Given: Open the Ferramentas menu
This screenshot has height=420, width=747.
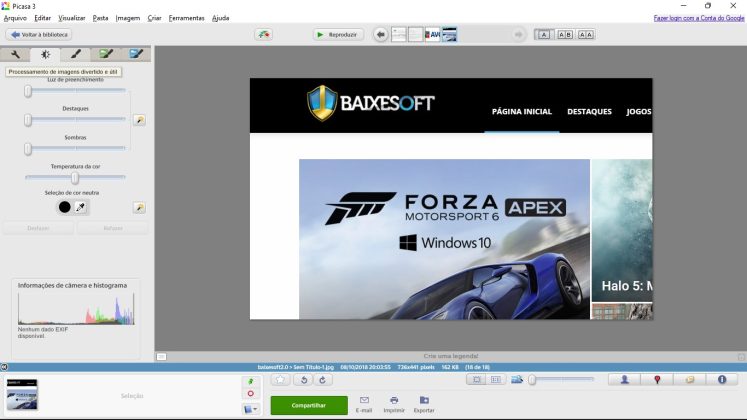Looking at the screenshot, I should [186, 18].
